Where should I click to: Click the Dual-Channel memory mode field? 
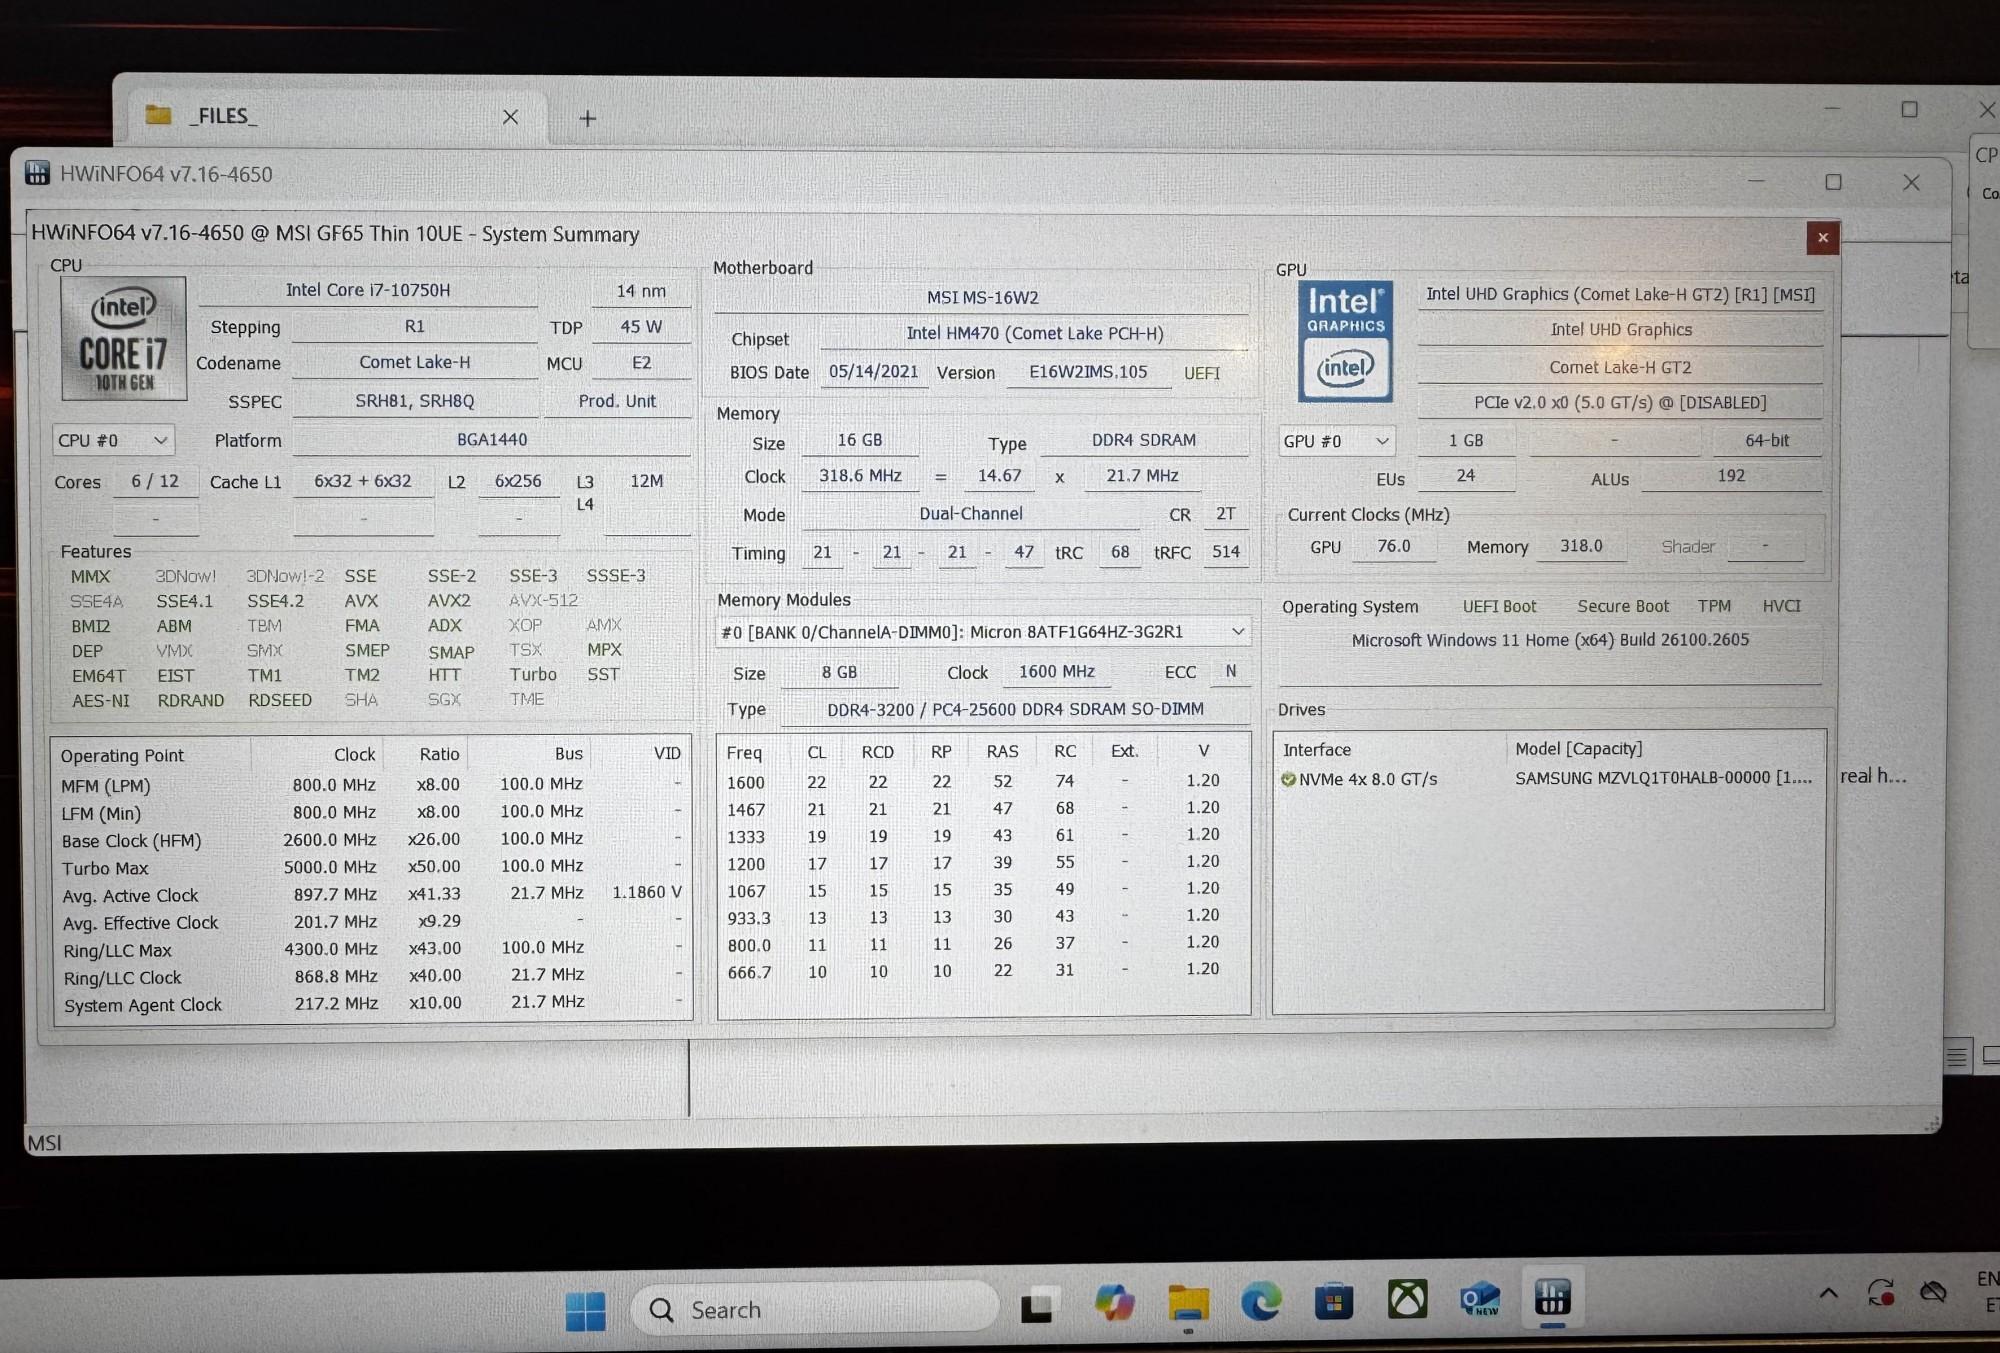click(x=970, y=514)
